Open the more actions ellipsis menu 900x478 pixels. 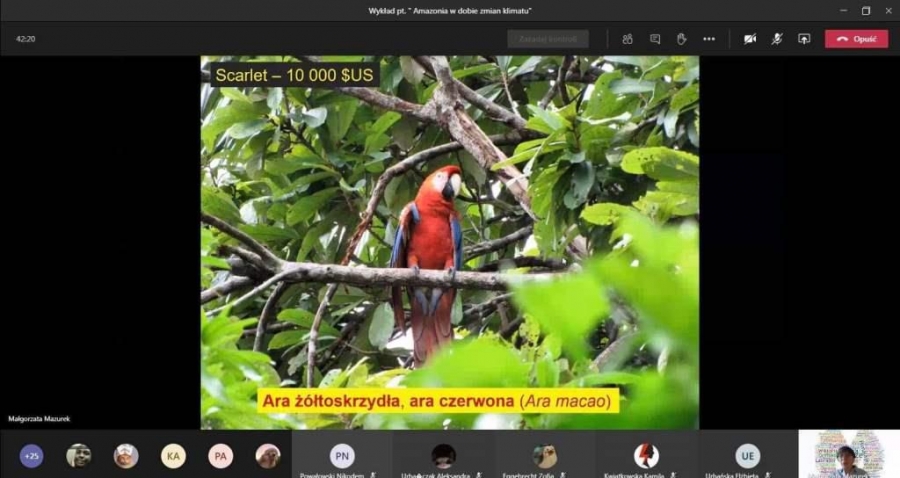709,39
